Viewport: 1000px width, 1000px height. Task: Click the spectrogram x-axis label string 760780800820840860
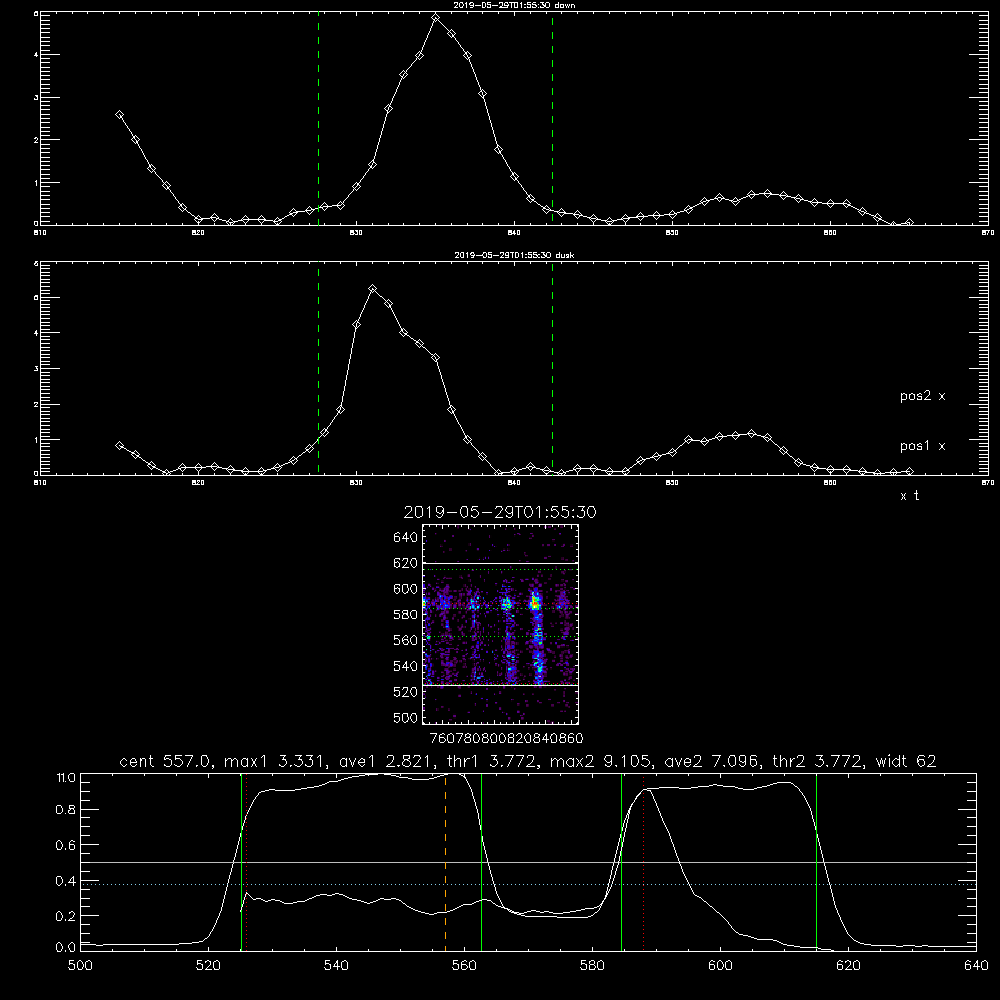506,739
